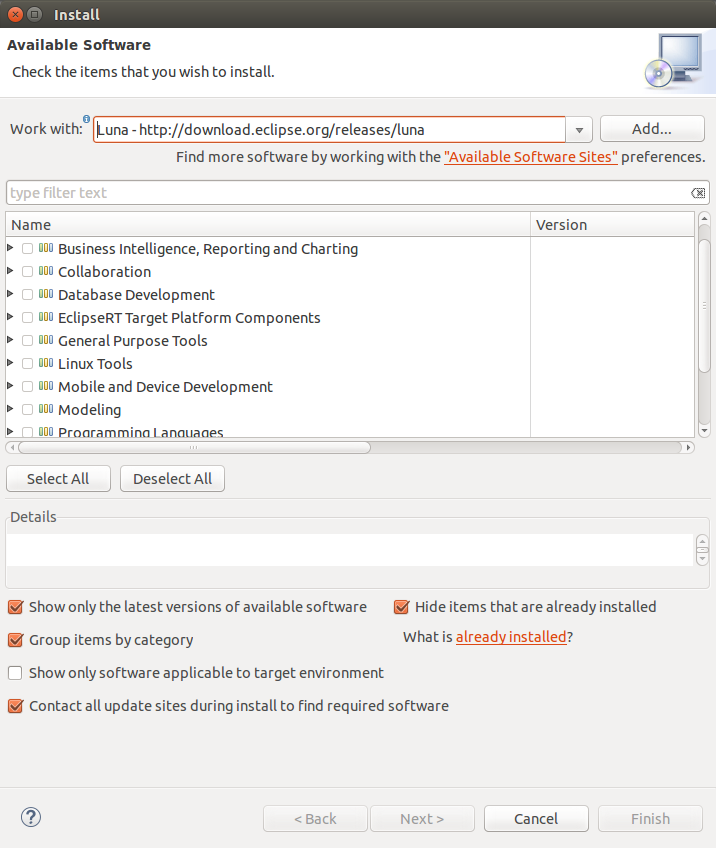Click the category icon beside Database Development
This screenshot has height=848, width=716.
(x=46, y=294)
